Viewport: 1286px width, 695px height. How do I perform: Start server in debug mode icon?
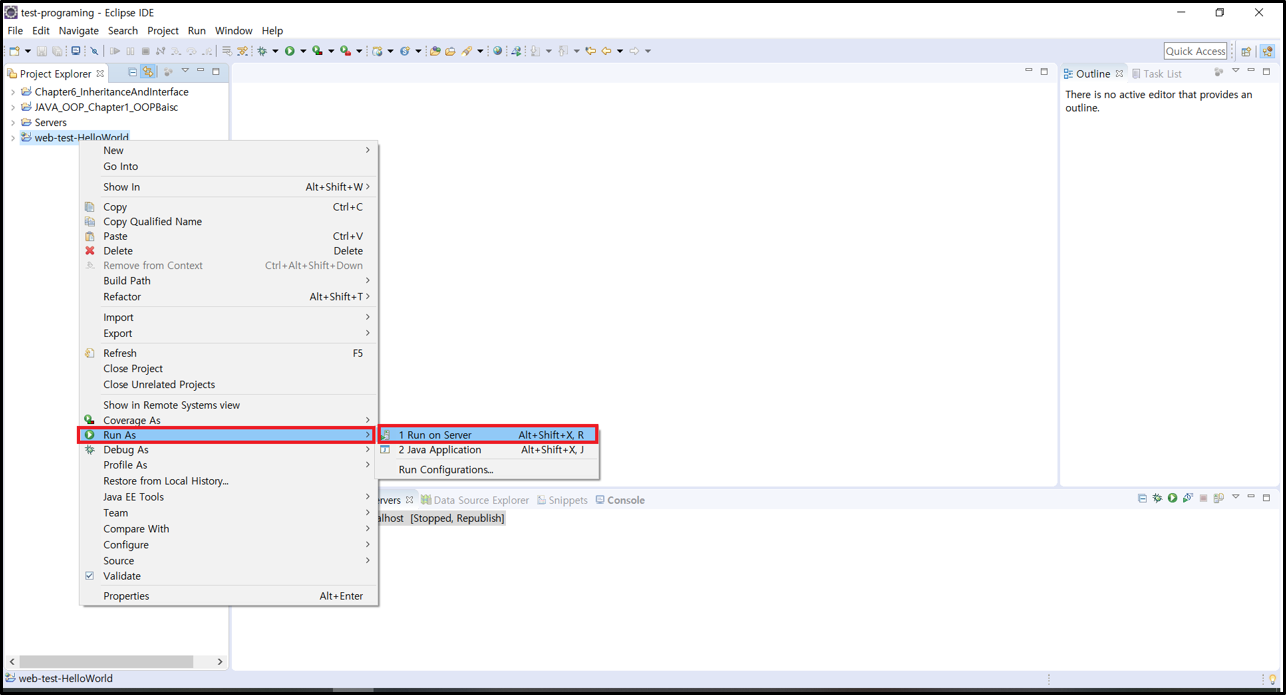click(x=1157, y=498)
